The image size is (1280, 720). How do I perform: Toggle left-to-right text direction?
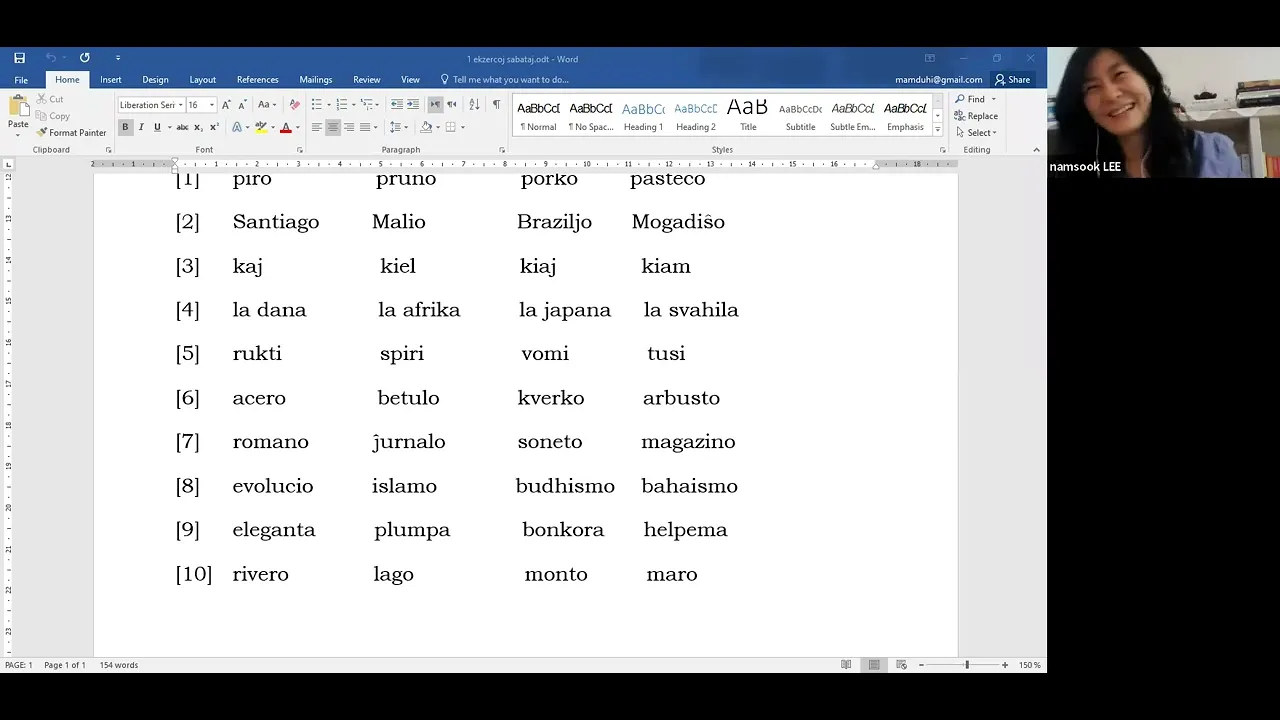435,104
